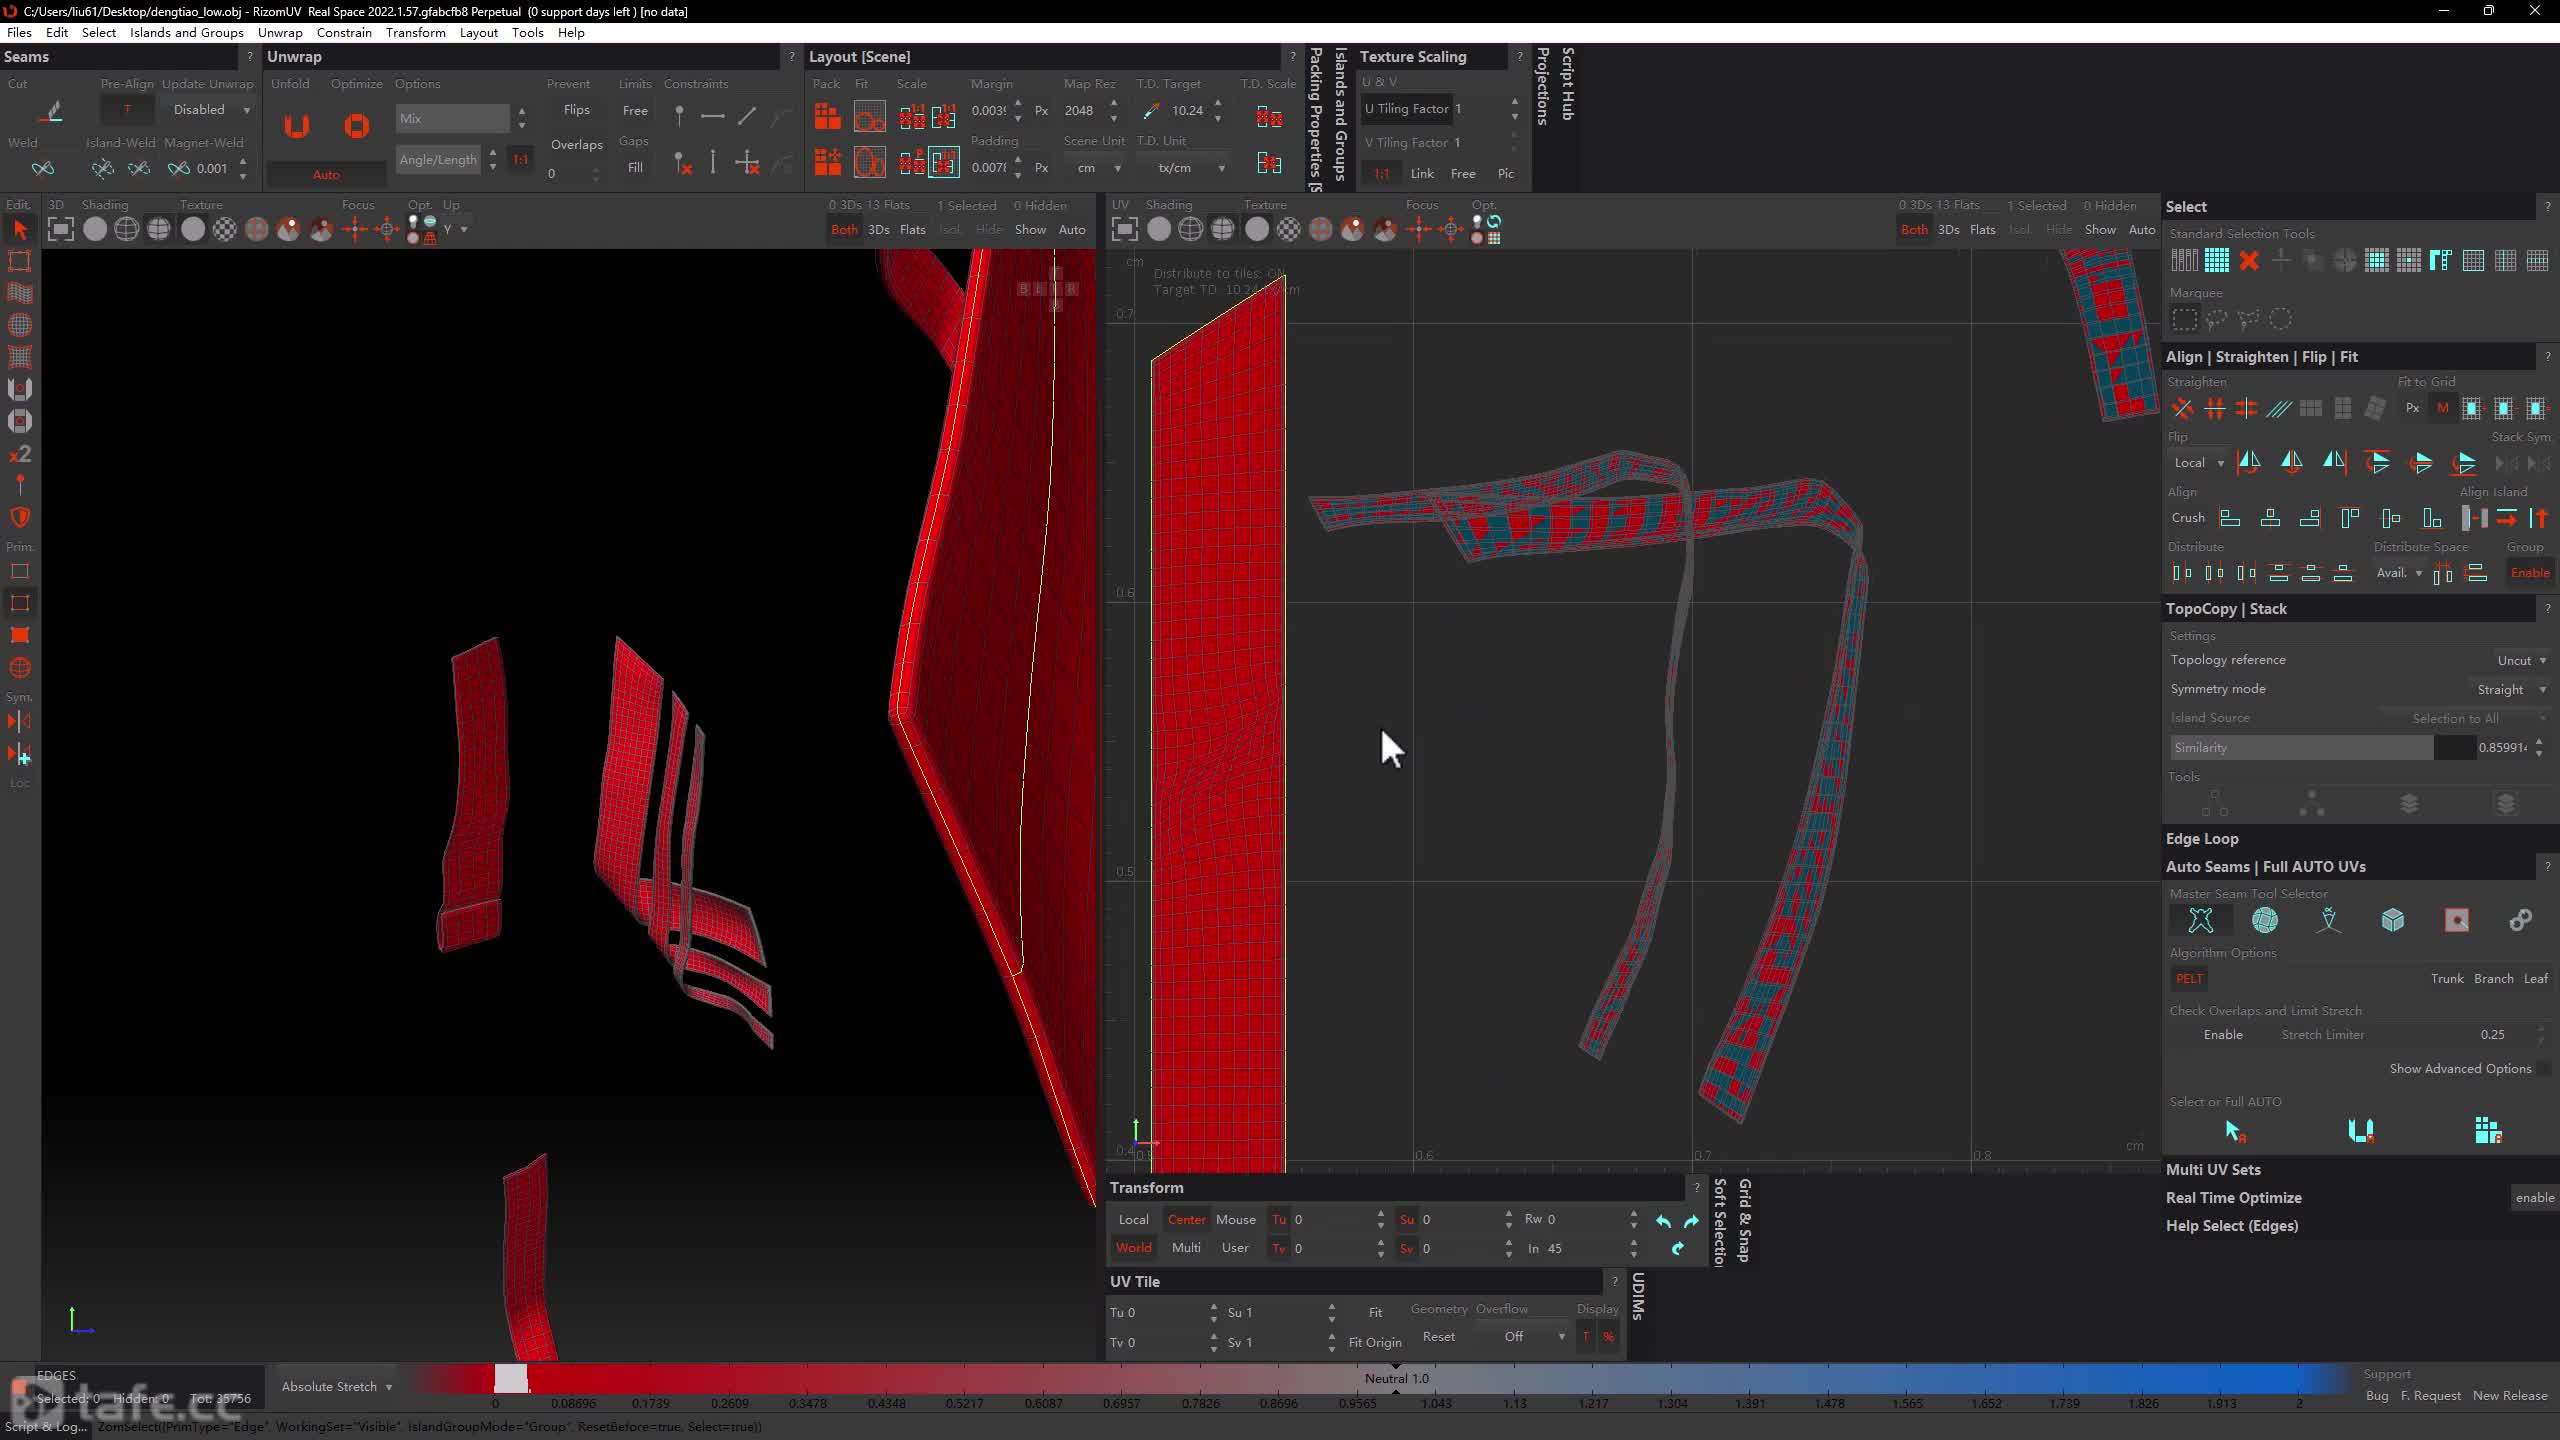2560x1440 pixels.
Task: Click the Unfold U icon
Action: click(x=296, y=126)
